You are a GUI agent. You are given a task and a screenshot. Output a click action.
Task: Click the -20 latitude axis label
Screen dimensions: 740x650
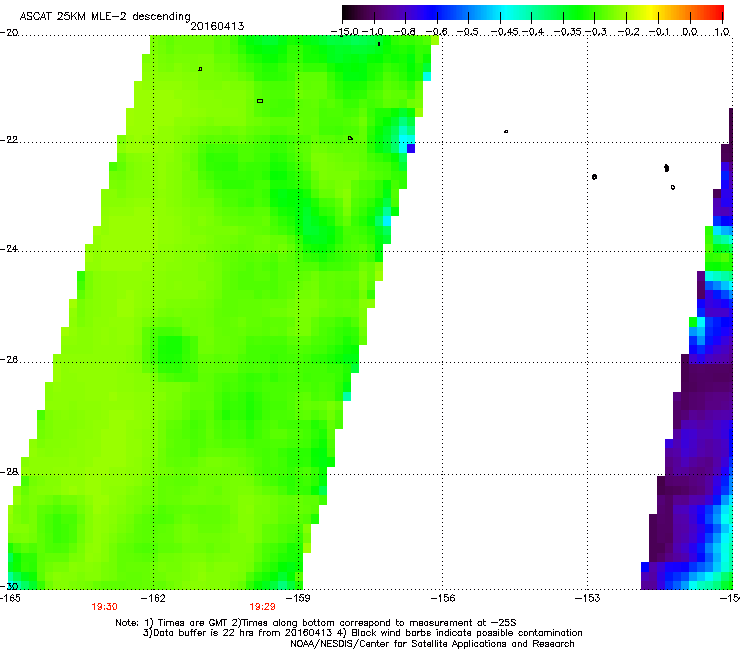click(9, 33)
